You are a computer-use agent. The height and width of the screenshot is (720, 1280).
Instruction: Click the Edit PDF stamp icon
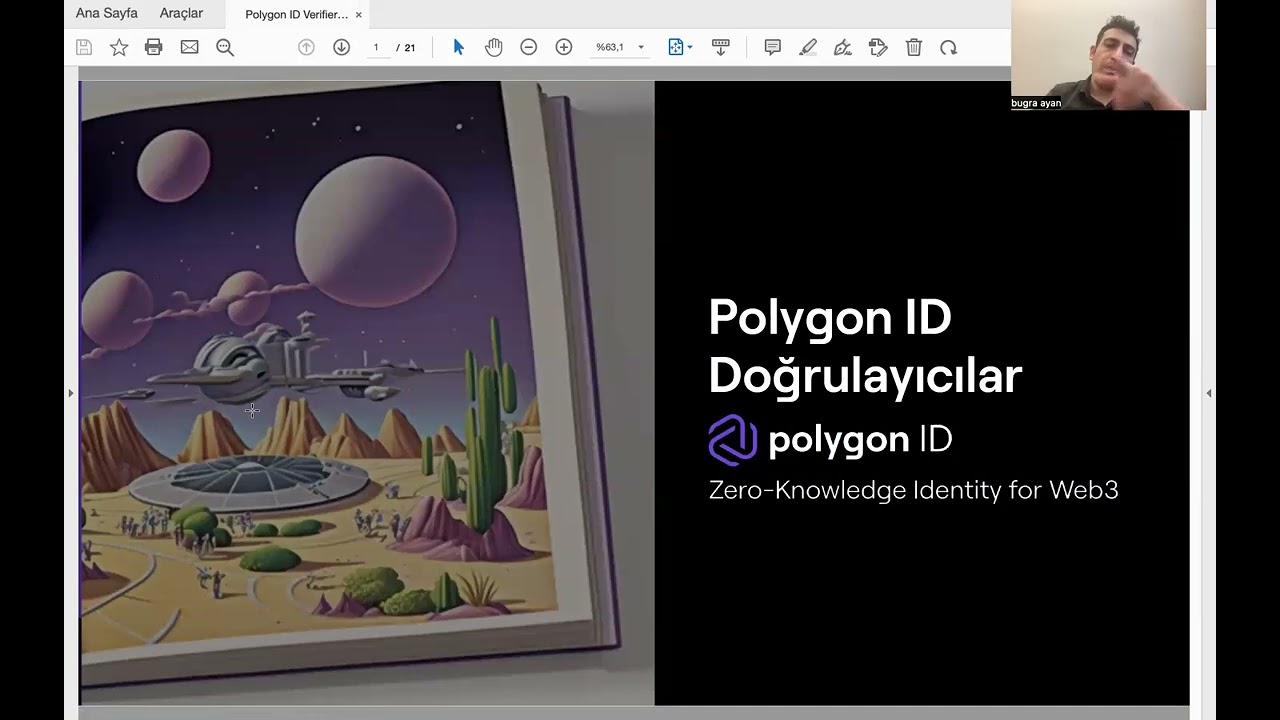[878, 47]
